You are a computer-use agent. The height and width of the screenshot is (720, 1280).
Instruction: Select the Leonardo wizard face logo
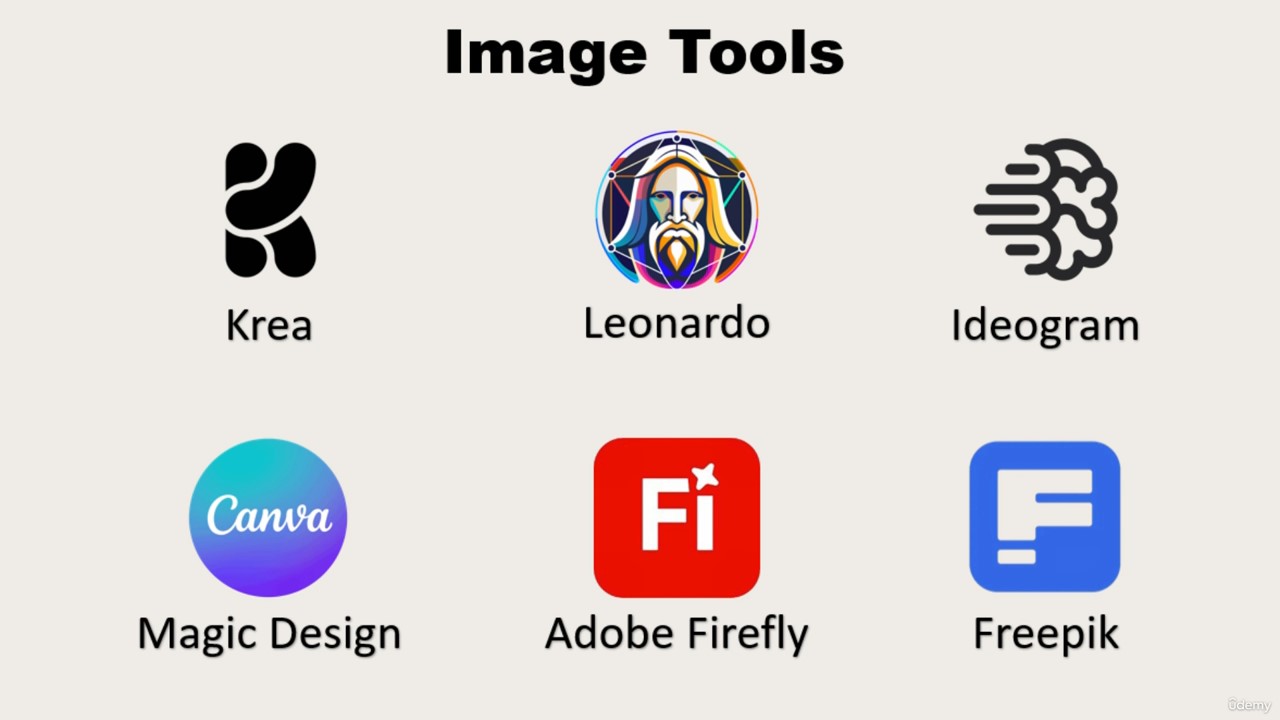pyautogui.click(x=677, y=209)
